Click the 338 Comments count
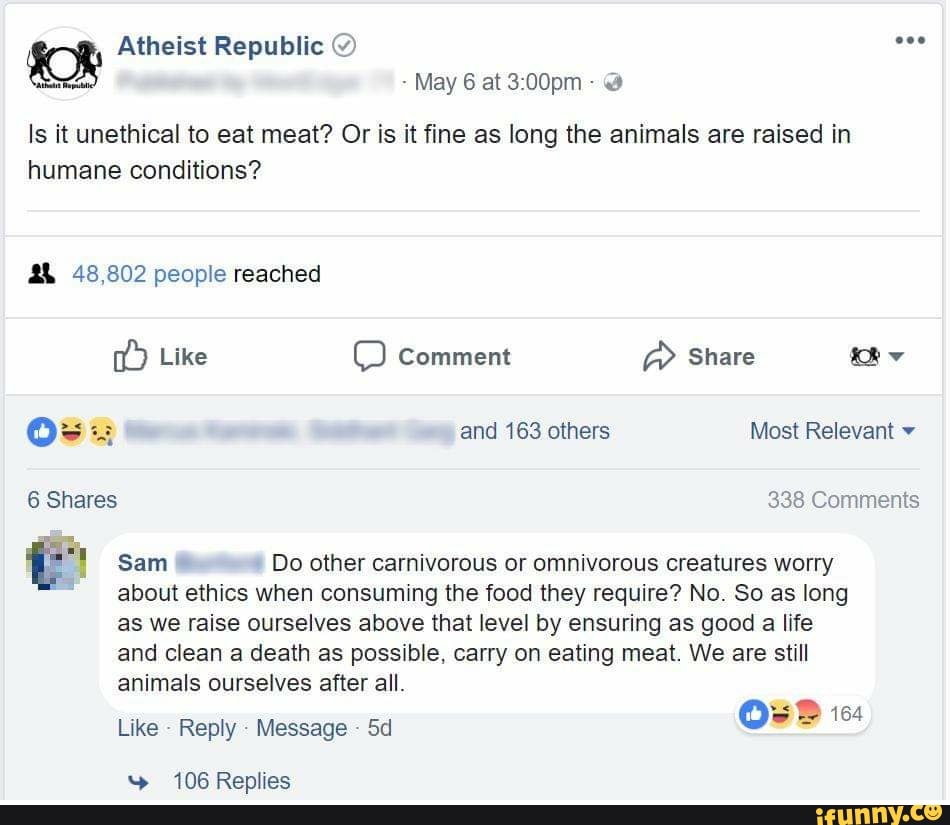Screen dimensions: 950x825 coord(843,500)
